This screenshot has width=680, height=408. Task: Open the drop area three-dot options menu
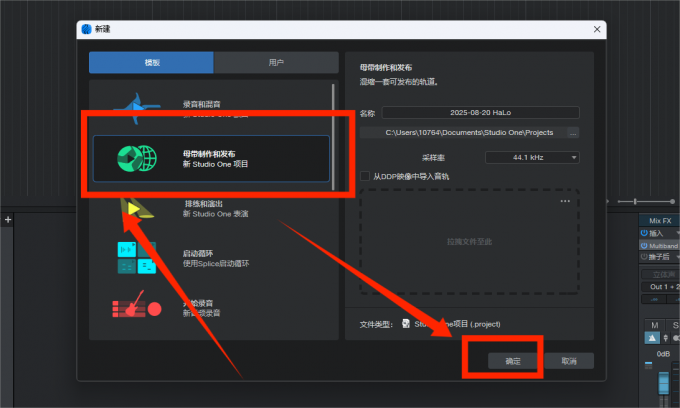[565, 201]
